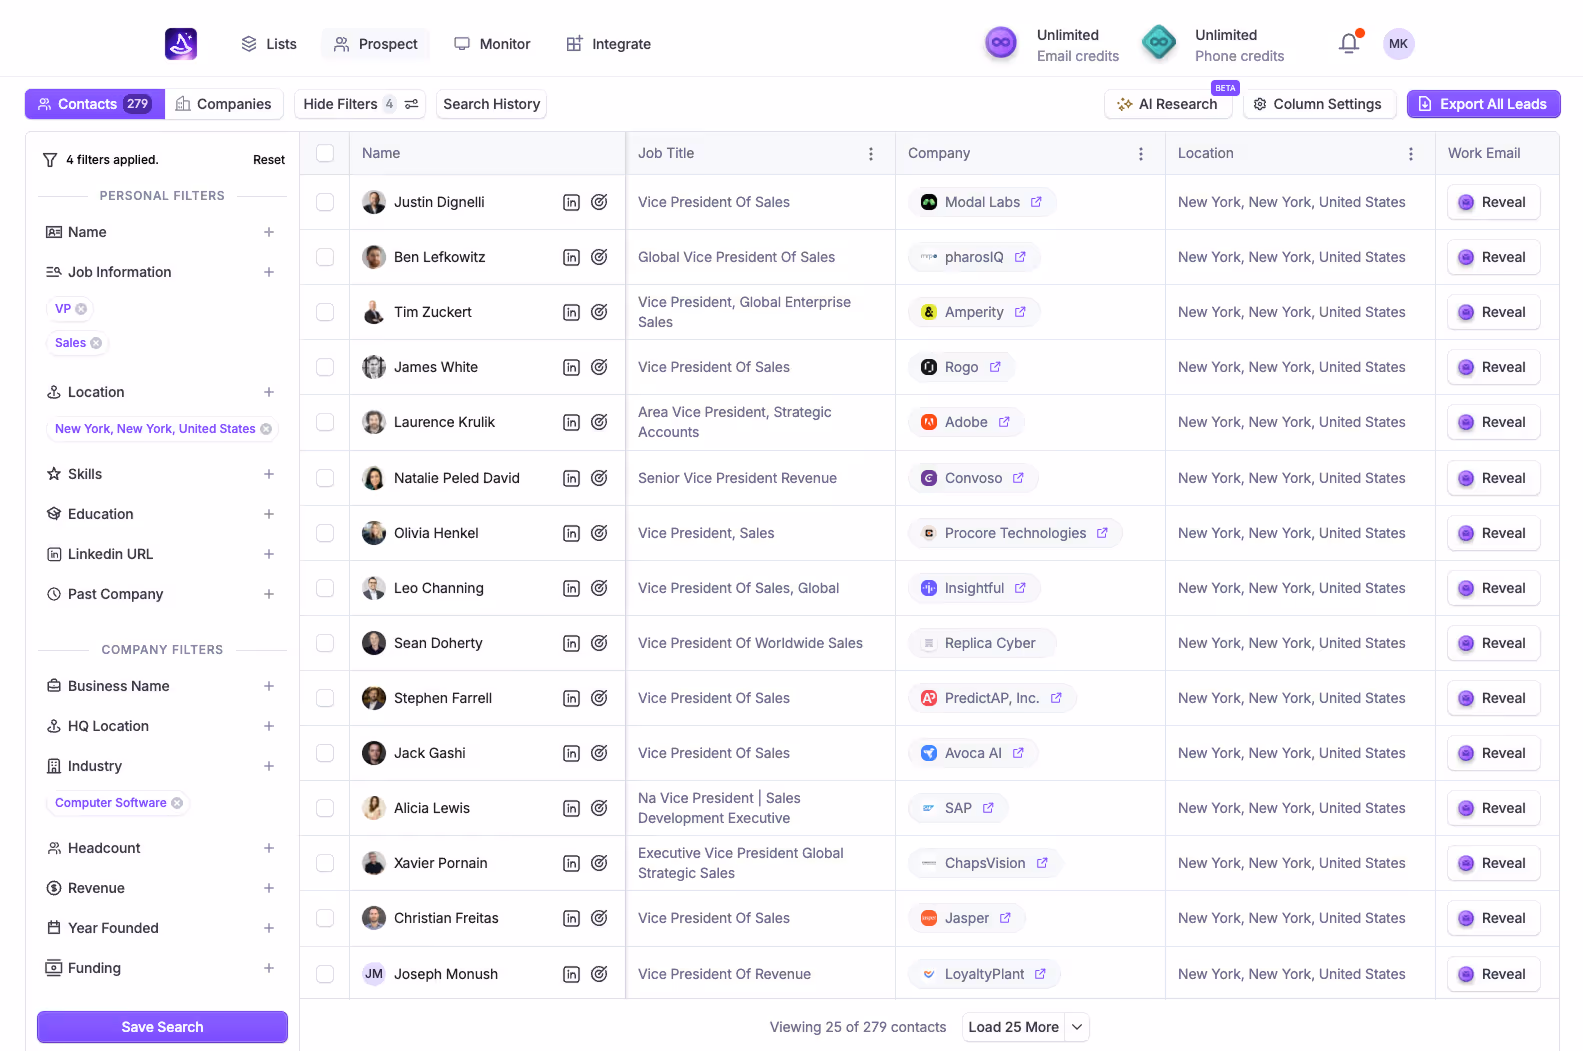Viewport: 1583px width, 1051px height.
Task: Toggle the select-all header checkbox
Action: (325, 153)
